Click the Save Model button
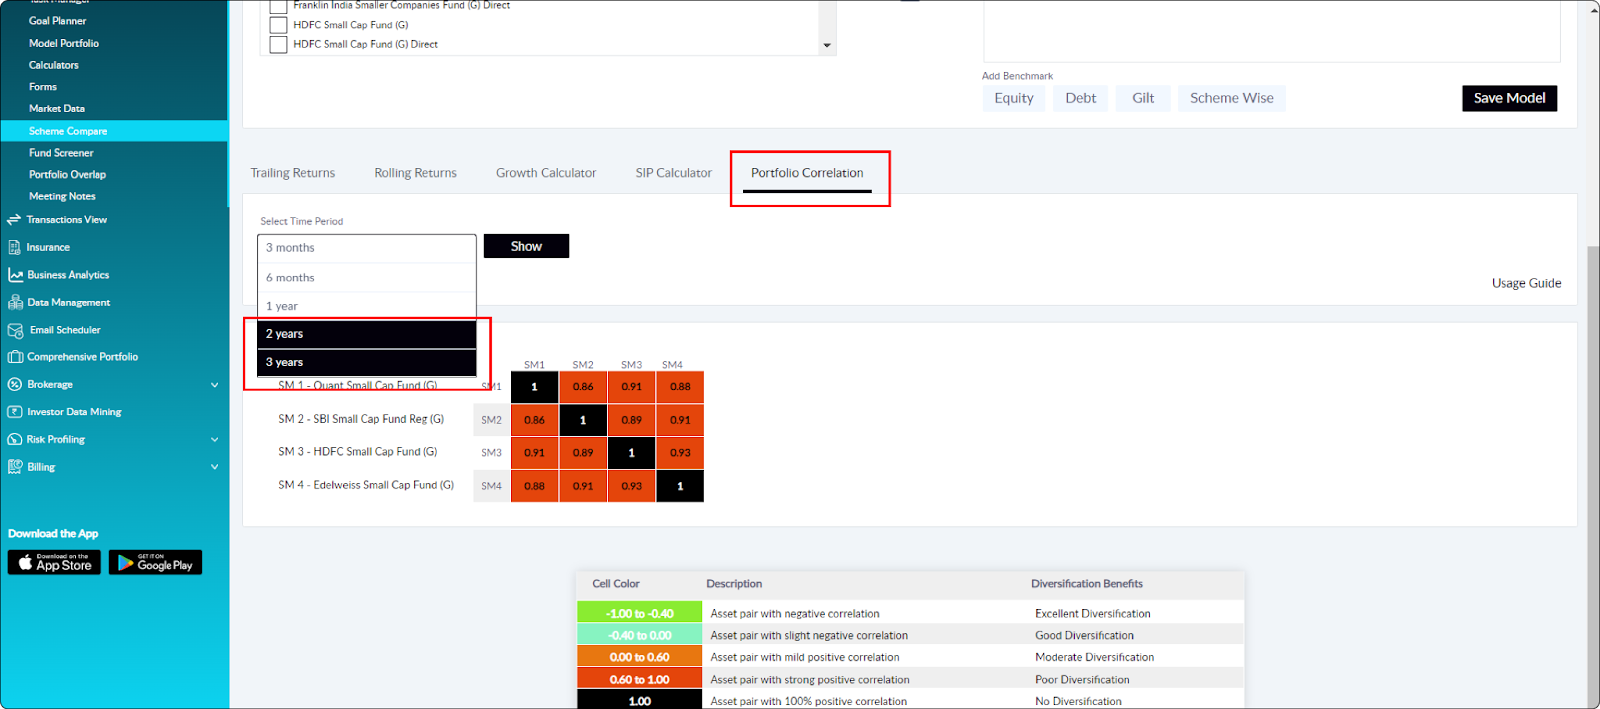This screenshot has width=1600, height=709. coord(1509,98)
